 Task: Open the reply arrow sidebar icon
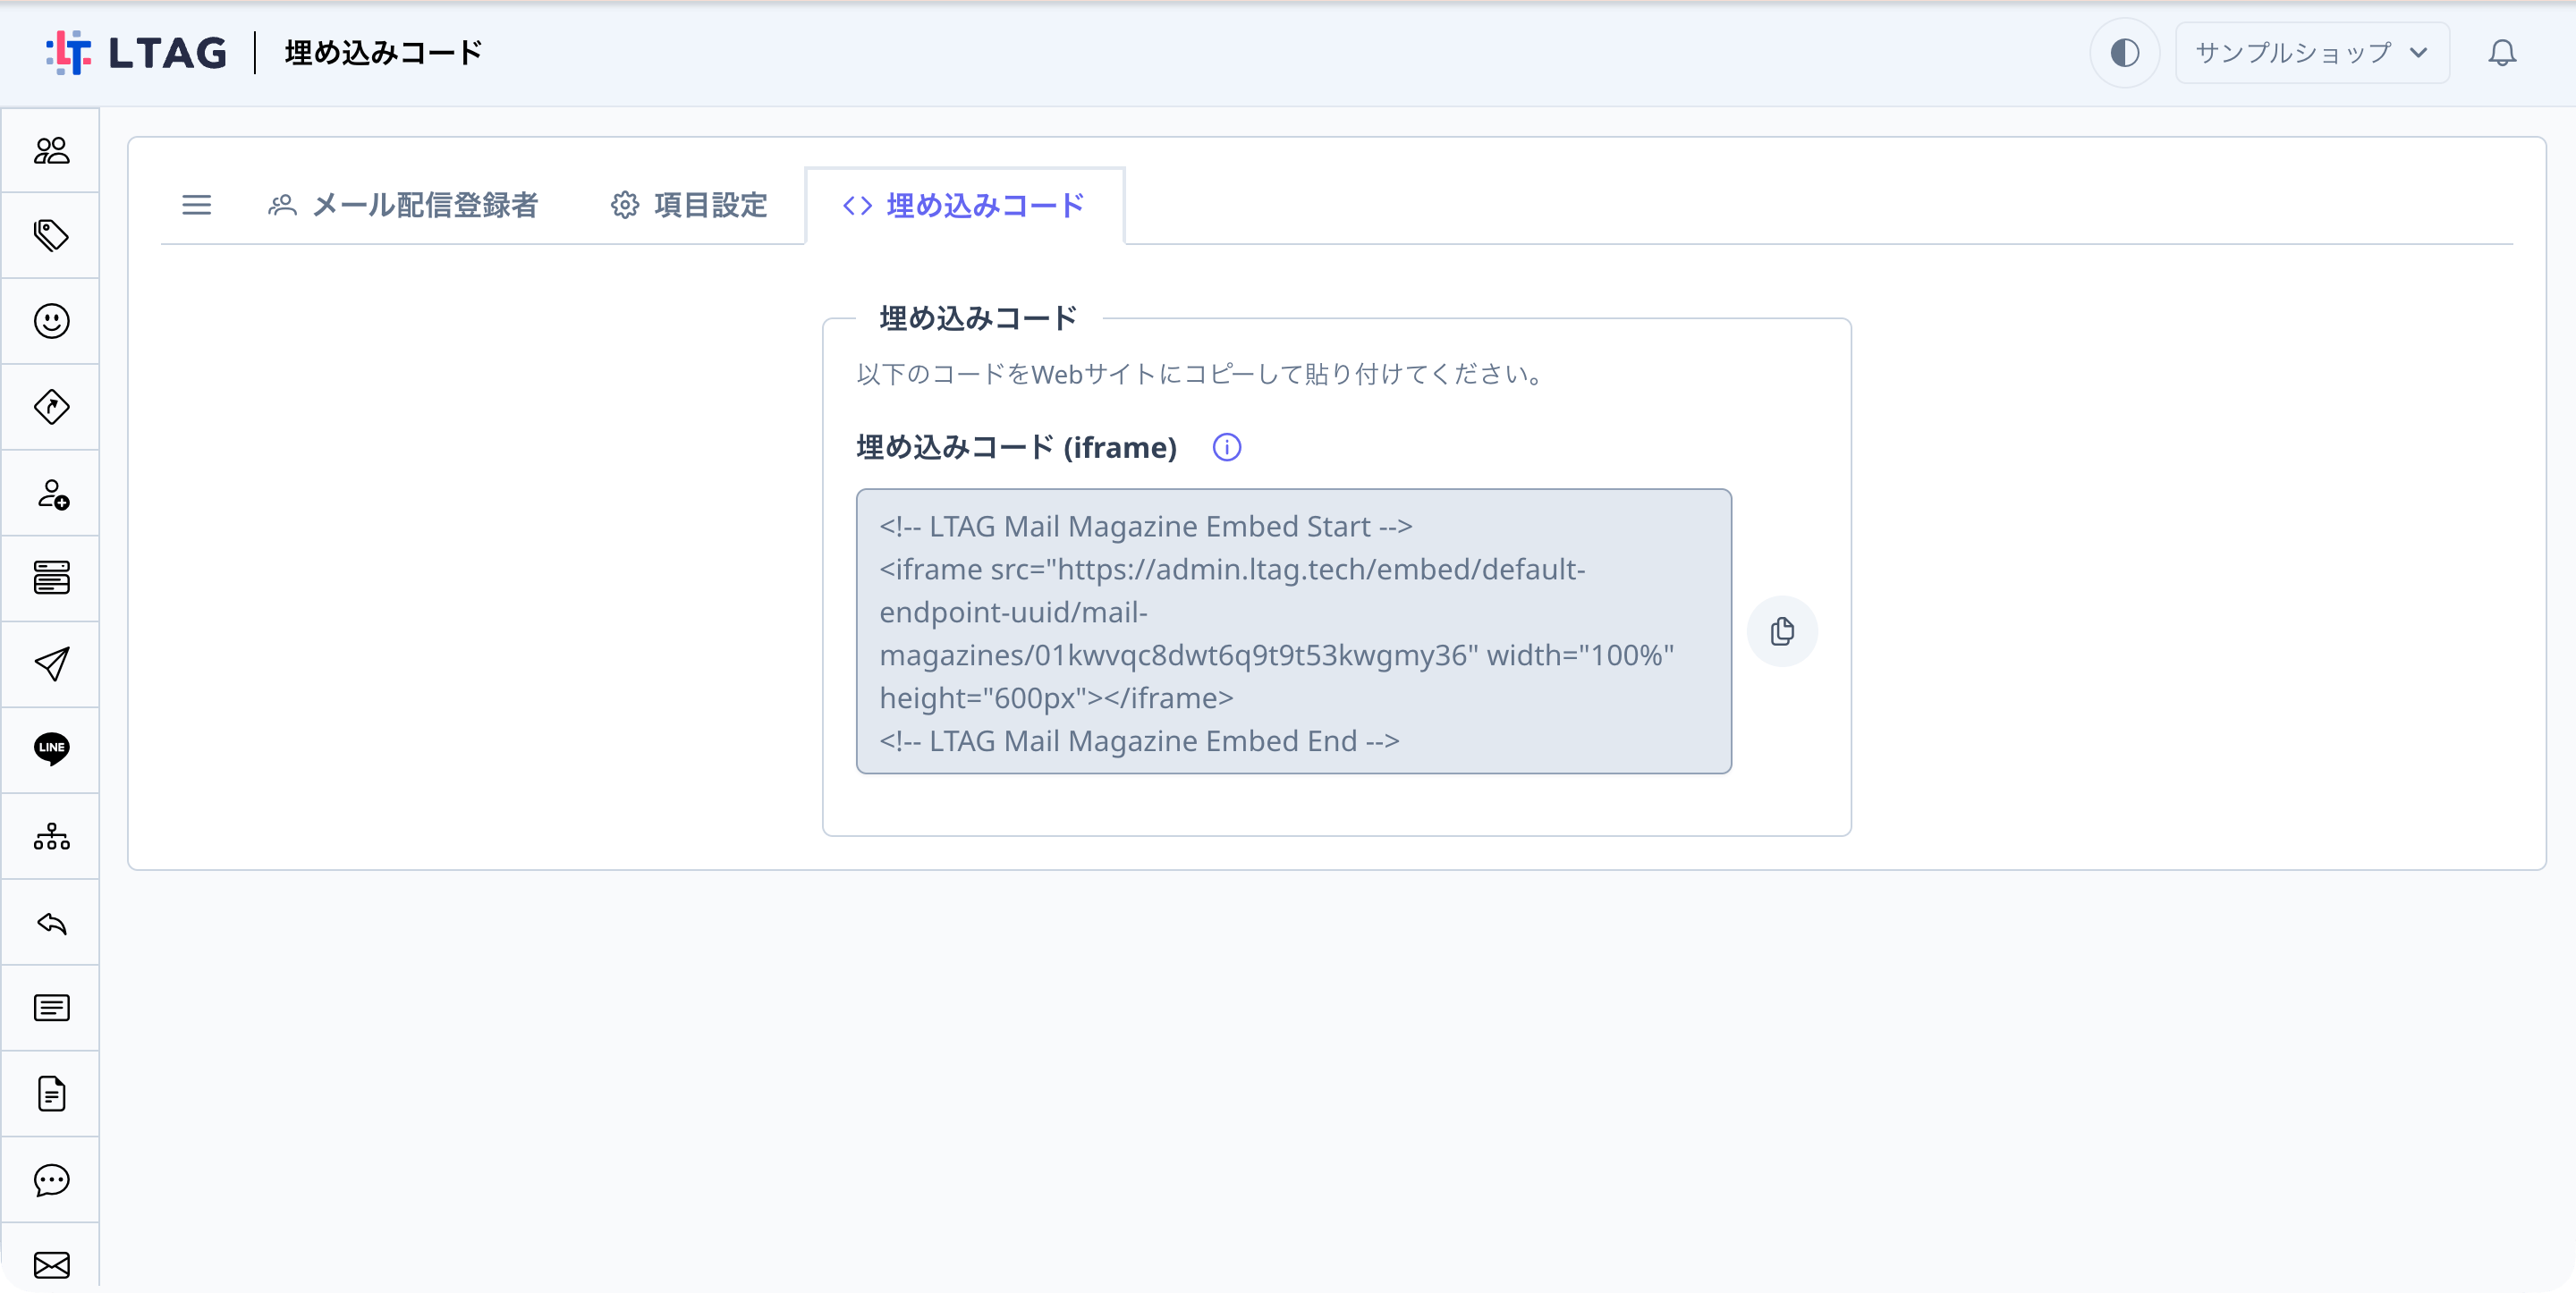(51, 922)
